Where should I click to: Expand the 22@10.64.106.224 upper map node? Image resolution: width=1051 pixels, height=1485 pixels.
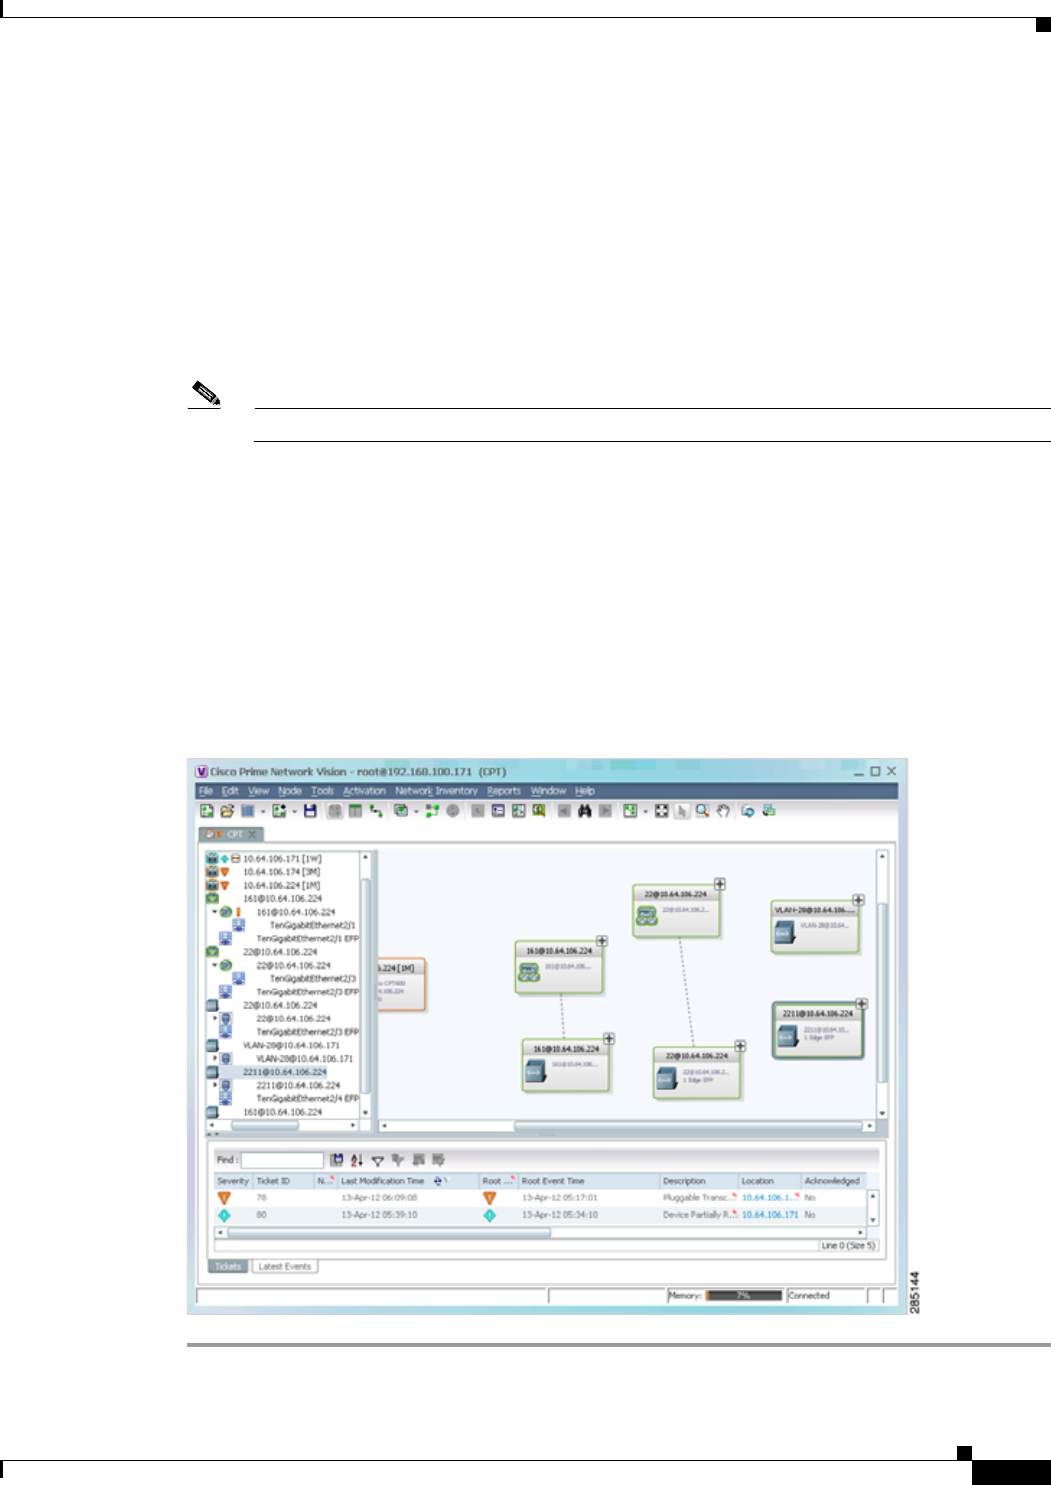(720, 884)
